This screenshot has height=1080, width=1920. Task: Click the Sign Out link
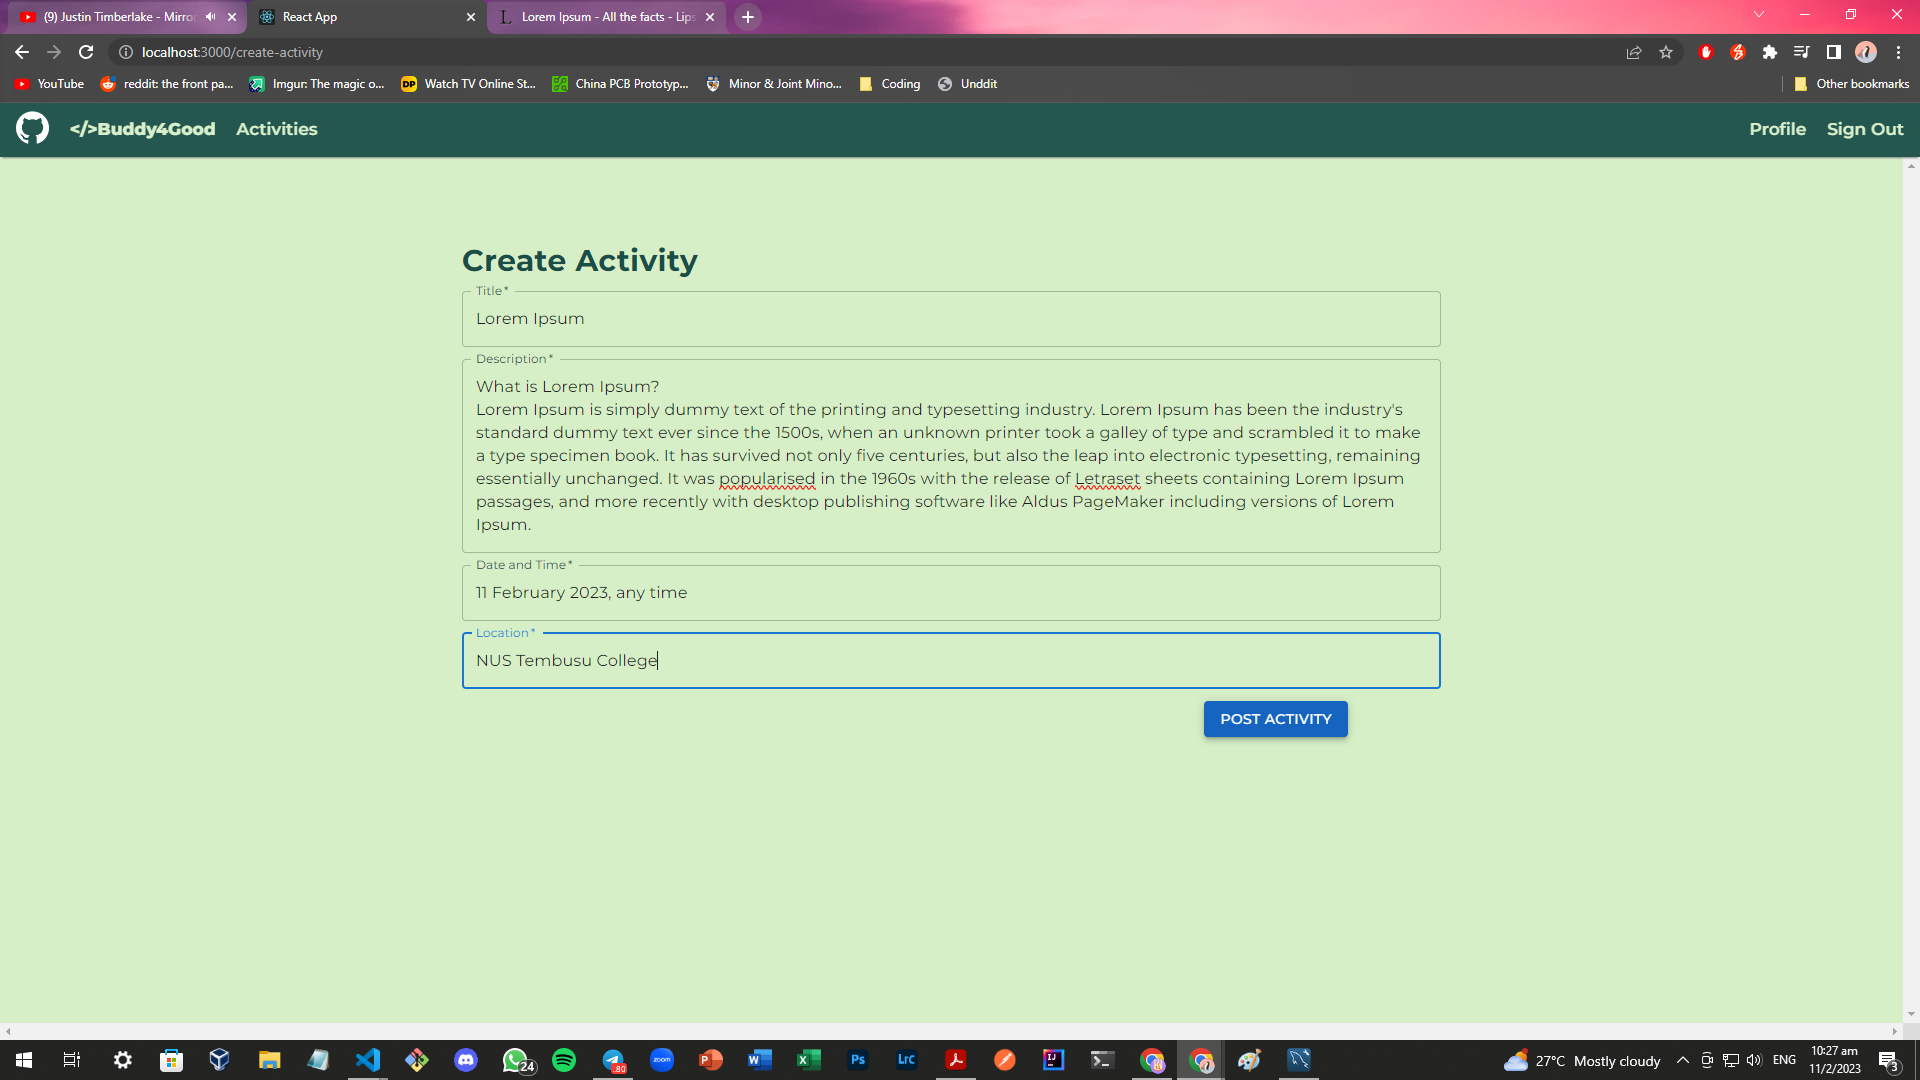pyautogui.click(x=1864, y=129)
